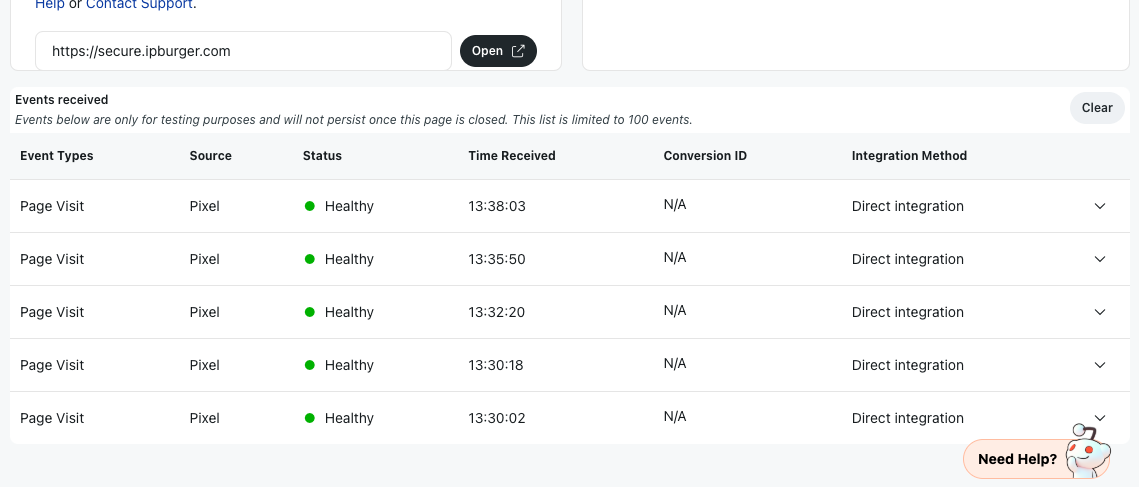The width and height of the screenshot is (1139, 487).
Task: Click the Reddit Snoo mascot icon
Action: click(1087, 451)
